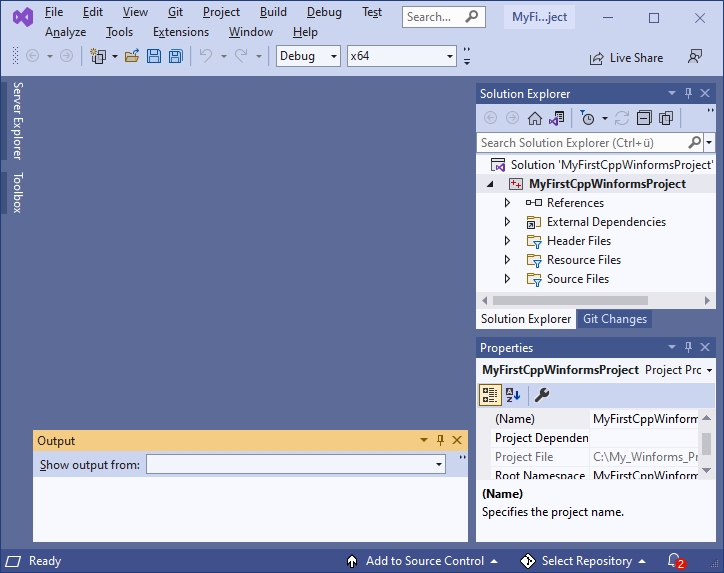Image resolution: width=724 pixels, height=573 pixels.
Task: Open the Toolbox side tab
Action: click(17, 193)
